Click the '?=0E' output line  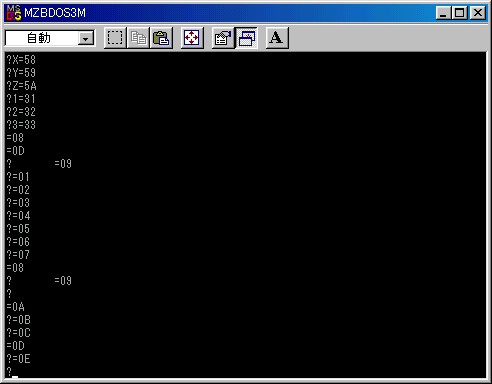point(18,359)
